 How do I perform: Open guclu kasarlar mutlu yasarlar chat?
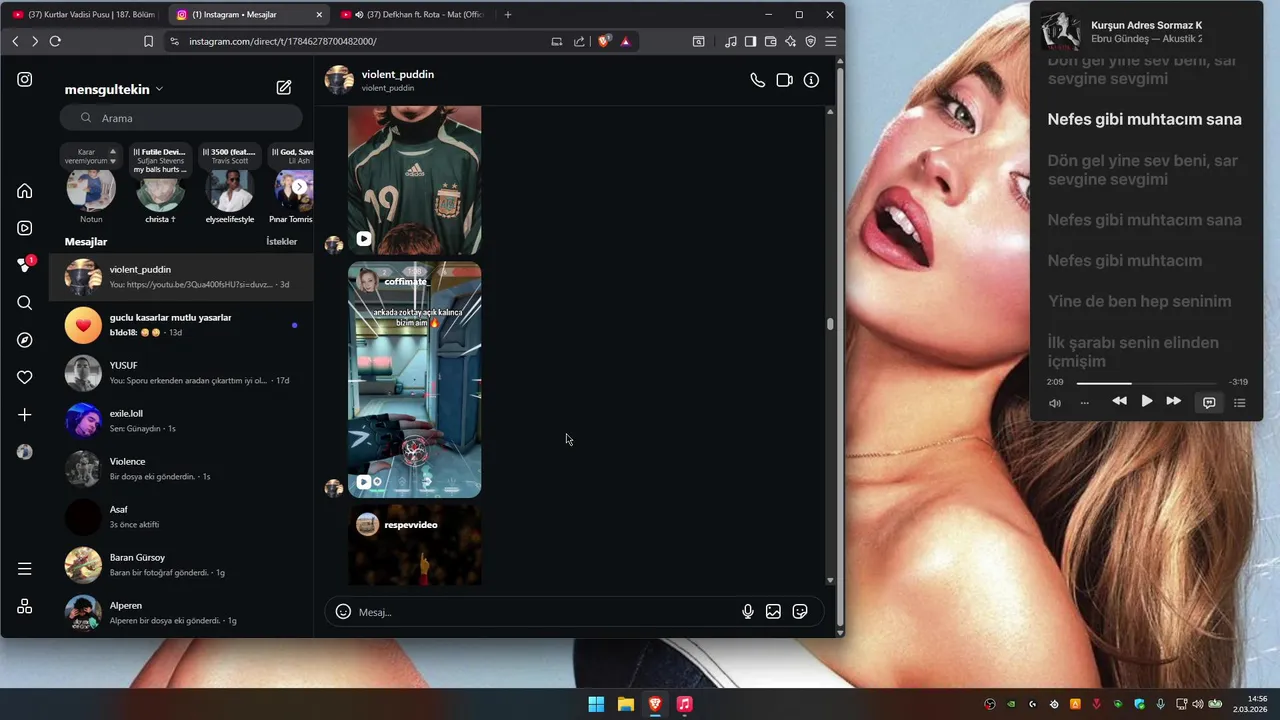(x=181, y=325)
